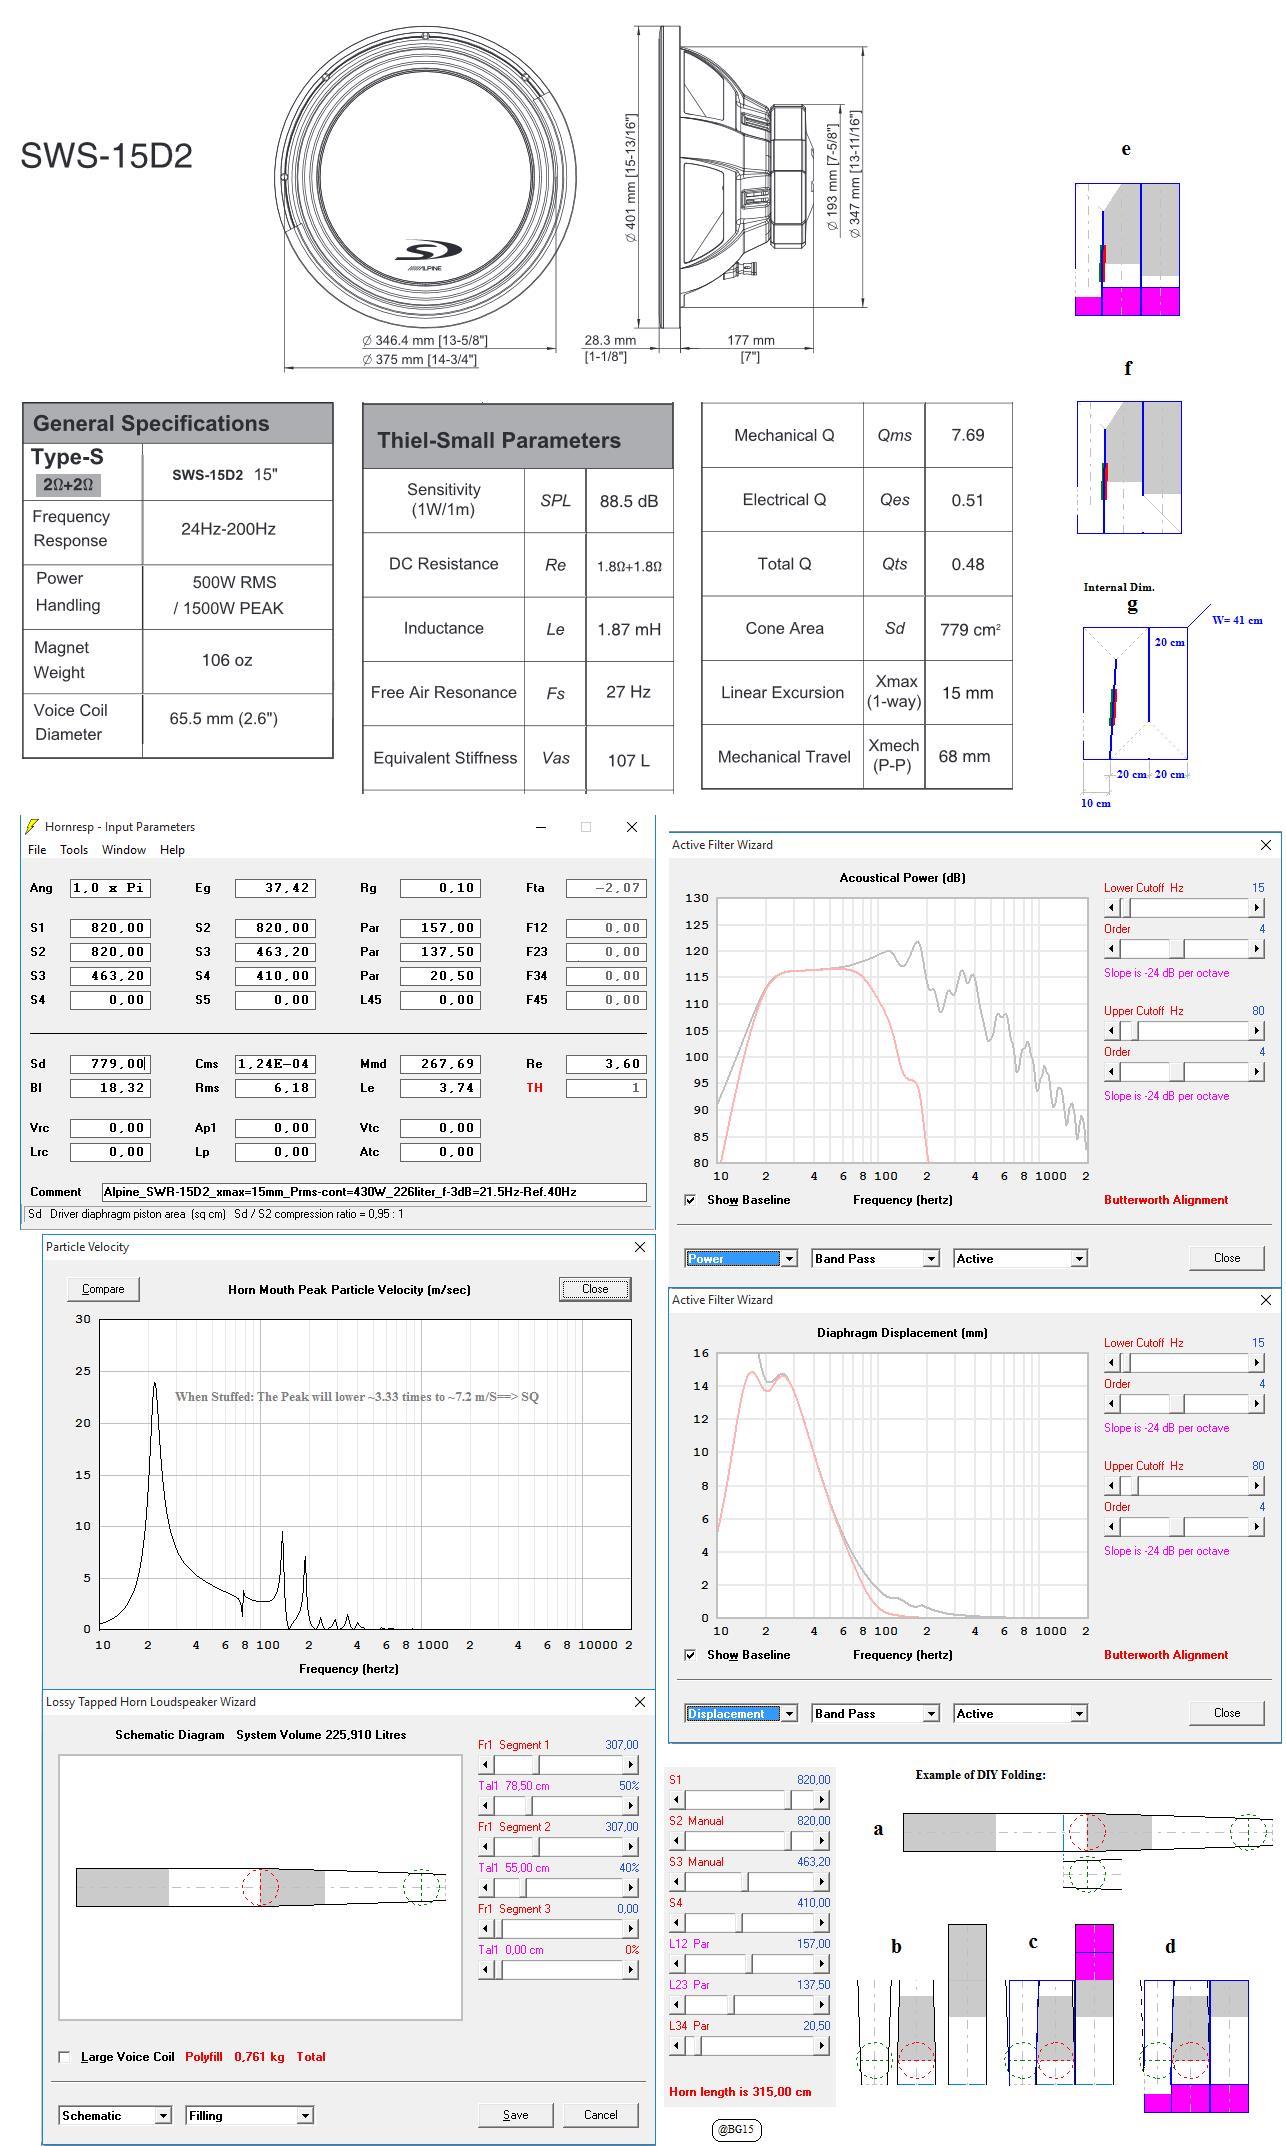Click the Bl input field showing 18,32
Viewport: 1286px width, 2146px height.
point(110,1088)
